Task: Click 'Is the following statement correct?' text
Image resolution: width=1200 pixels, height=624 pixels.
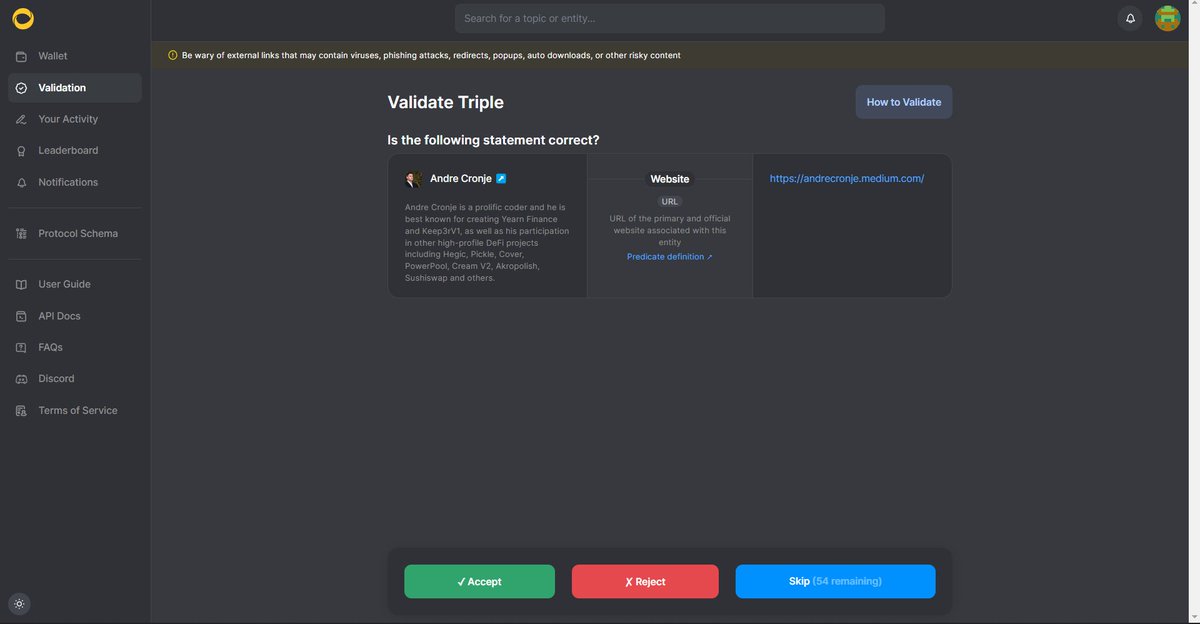Action: 494,140
